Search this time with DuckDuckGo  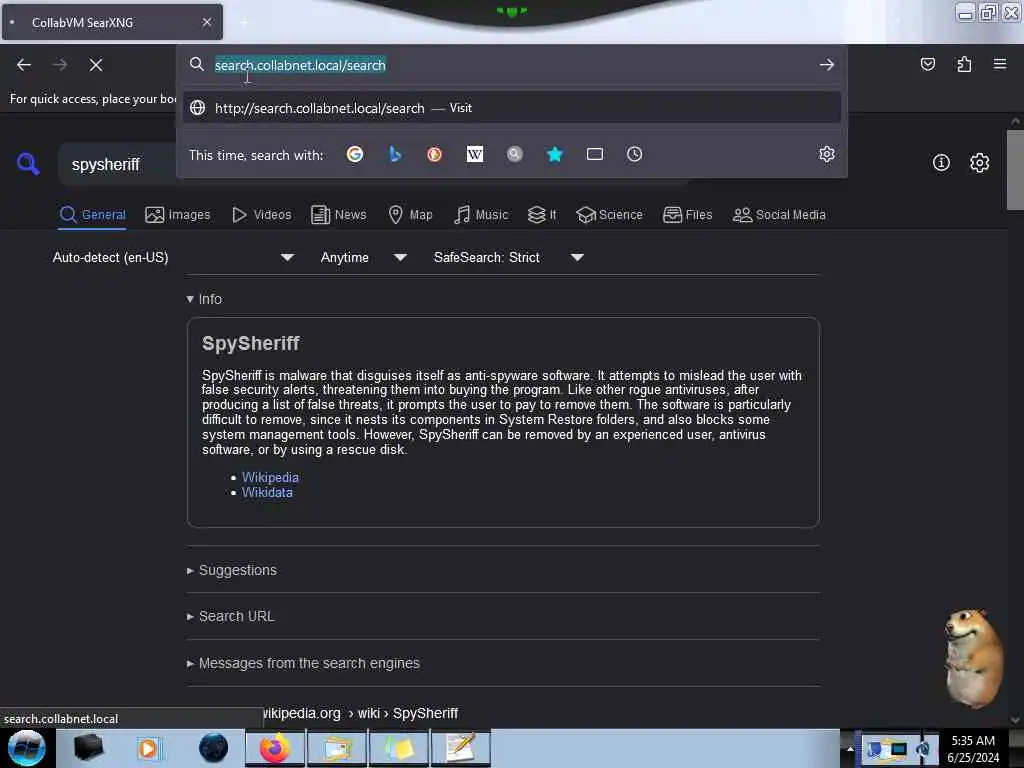pos(434,154)
